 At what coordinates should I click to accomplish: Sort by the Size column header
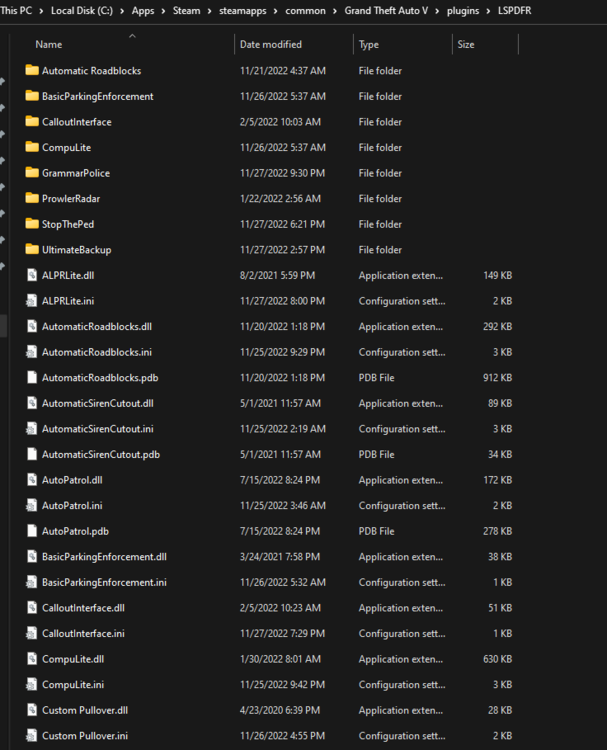point(466,44)
